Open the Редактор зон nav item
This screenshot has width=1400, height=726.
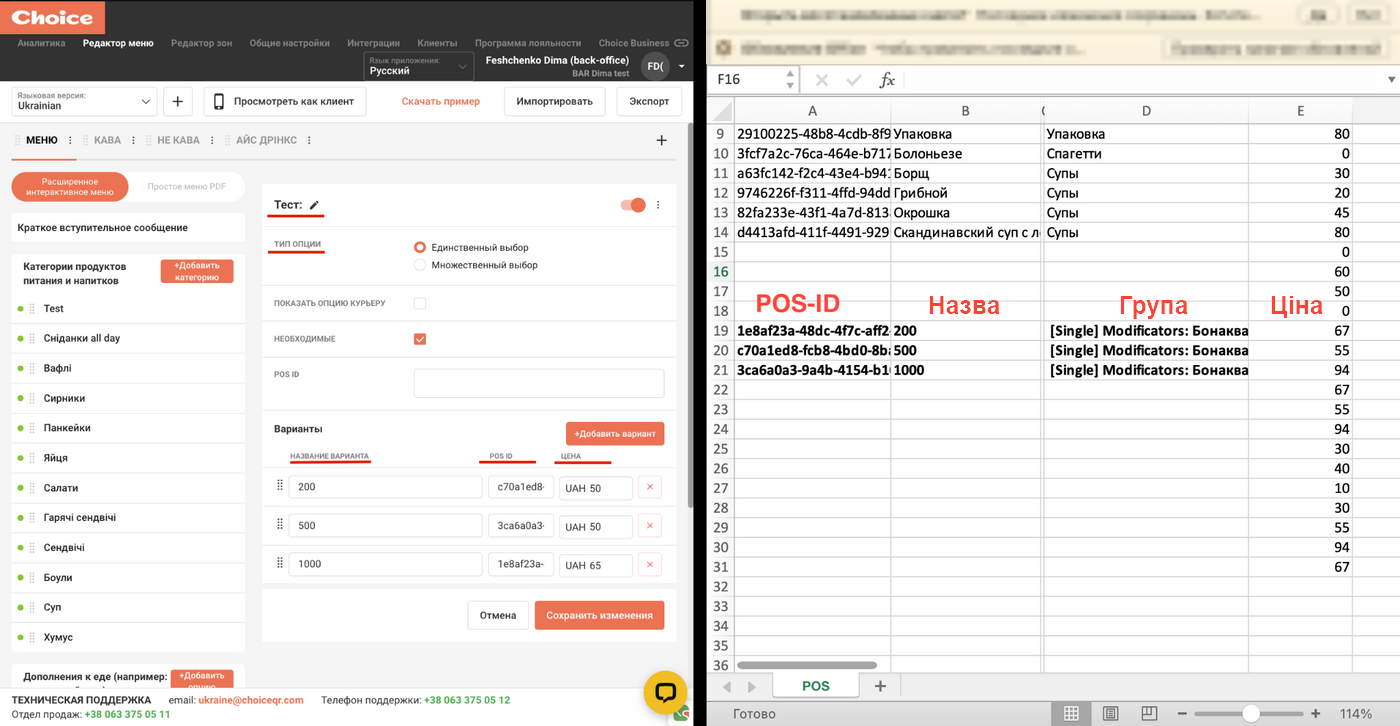tap(201, 43)
